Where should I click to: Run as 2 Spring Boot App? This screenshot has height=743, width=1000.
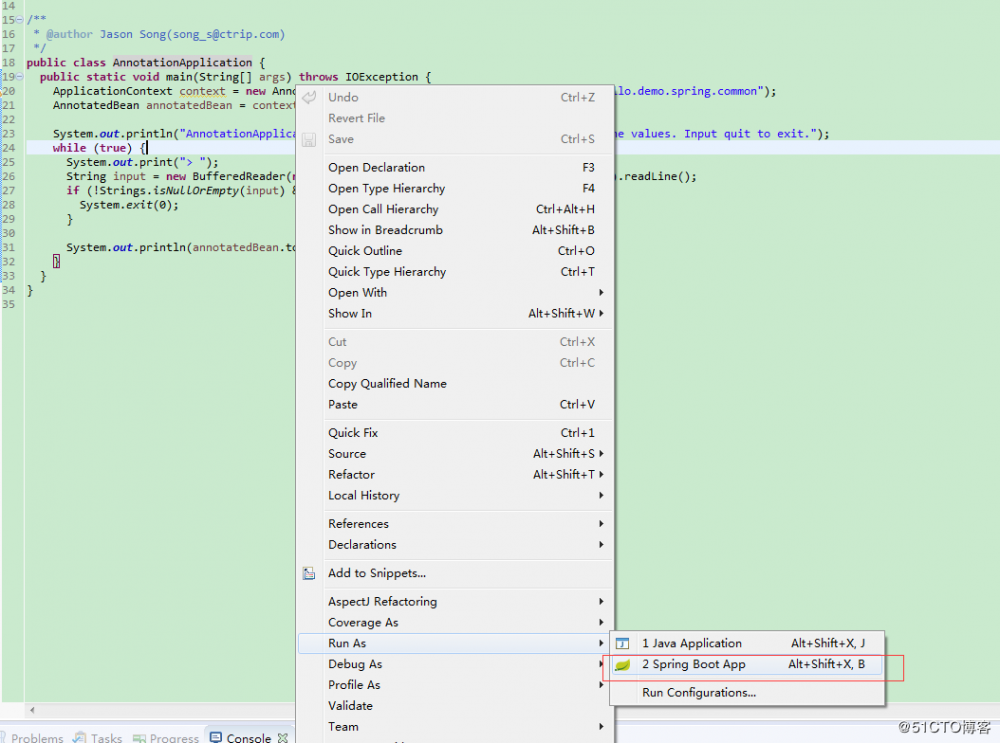[x=747, y=665]
